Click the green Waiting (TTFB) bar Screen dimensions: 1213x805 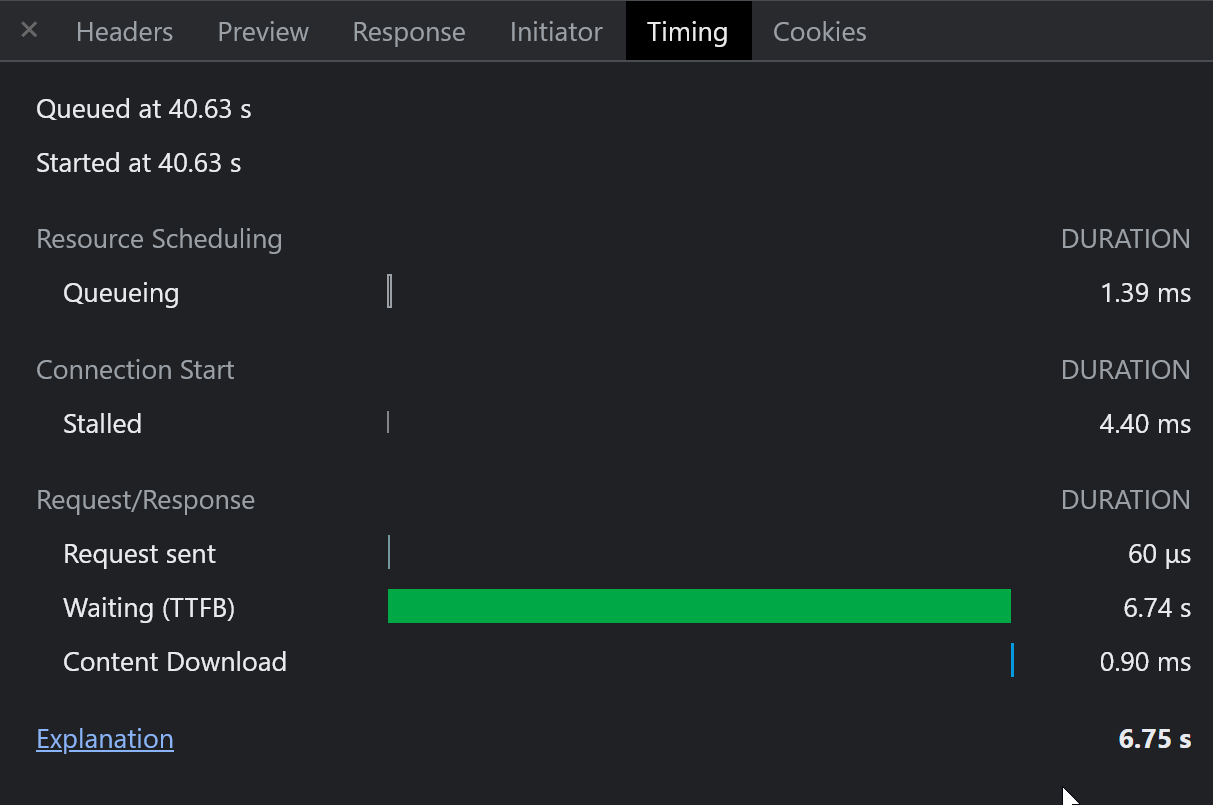(x=699, y=607)
